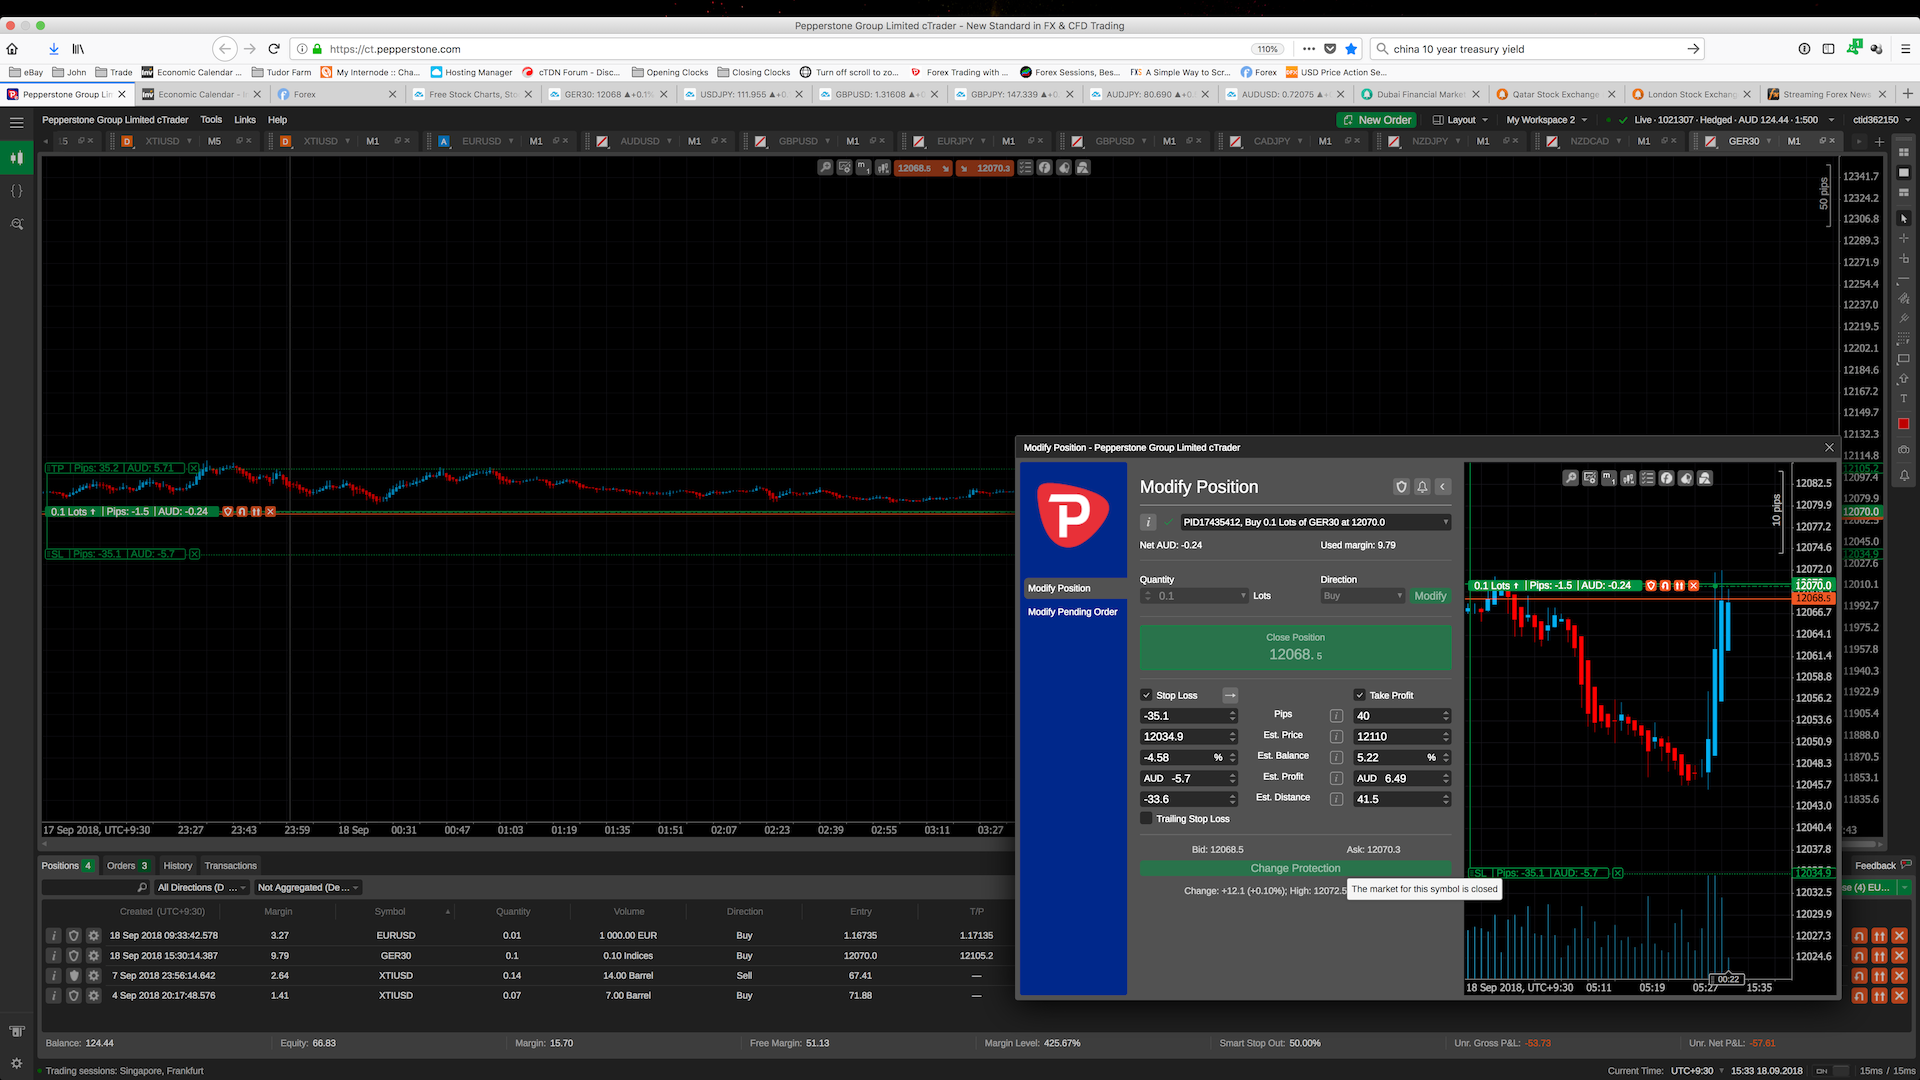Switch to the History tab

[x=177, y=866]
